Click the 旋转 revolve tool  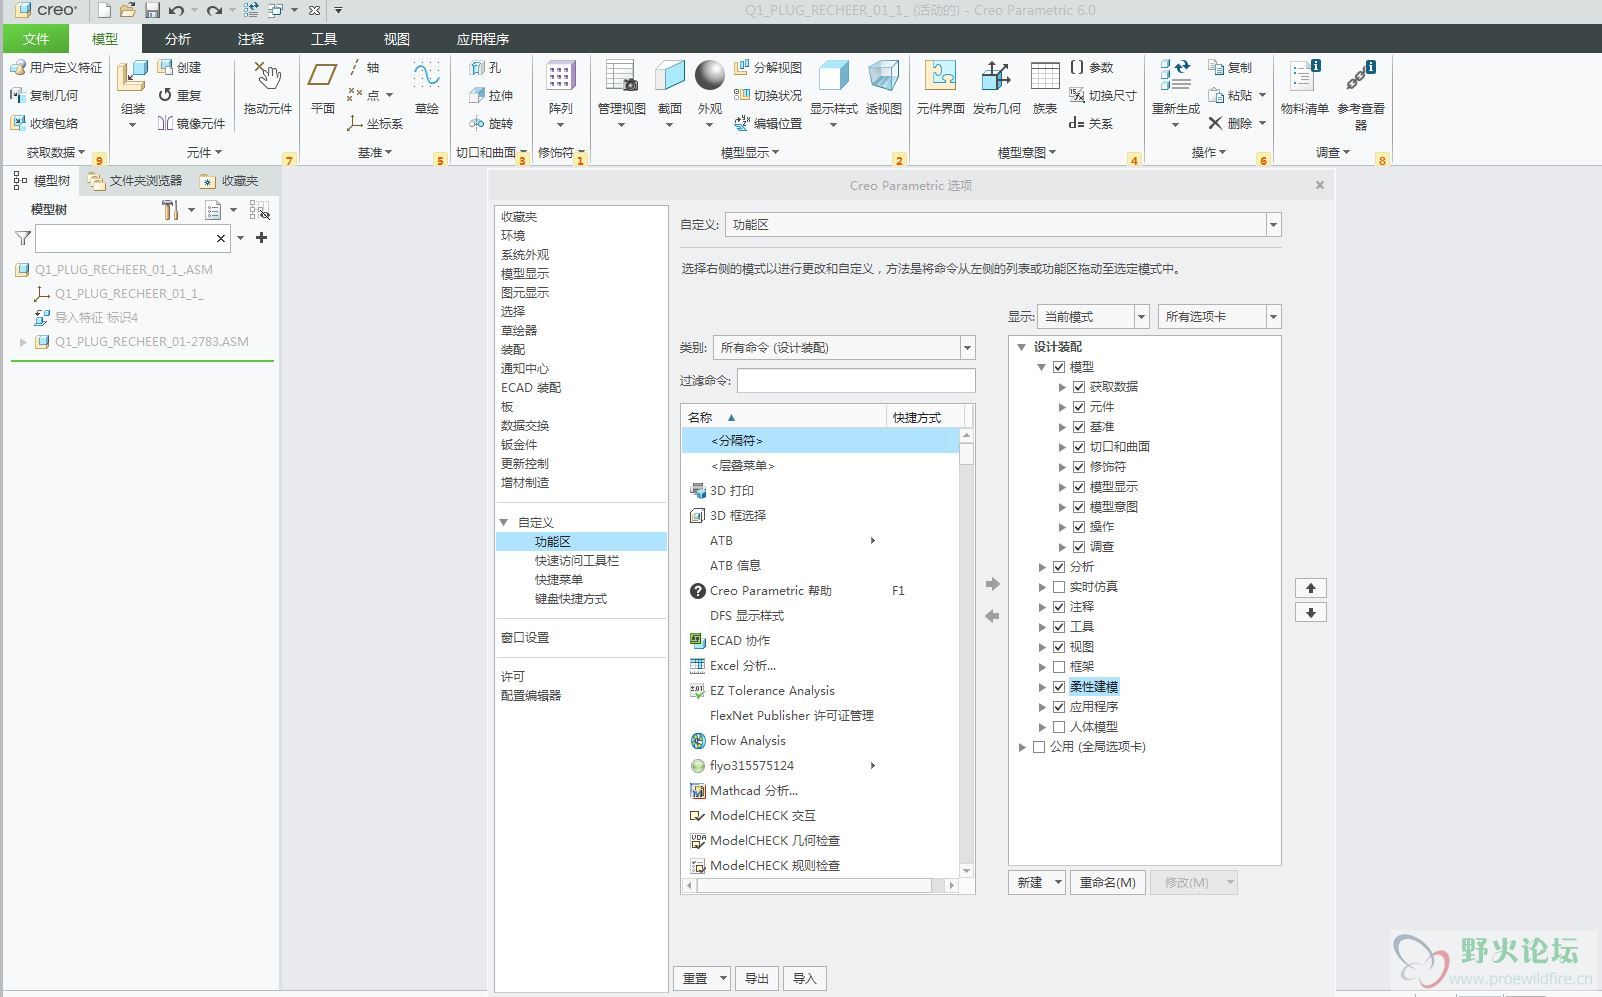coord(491,123)
